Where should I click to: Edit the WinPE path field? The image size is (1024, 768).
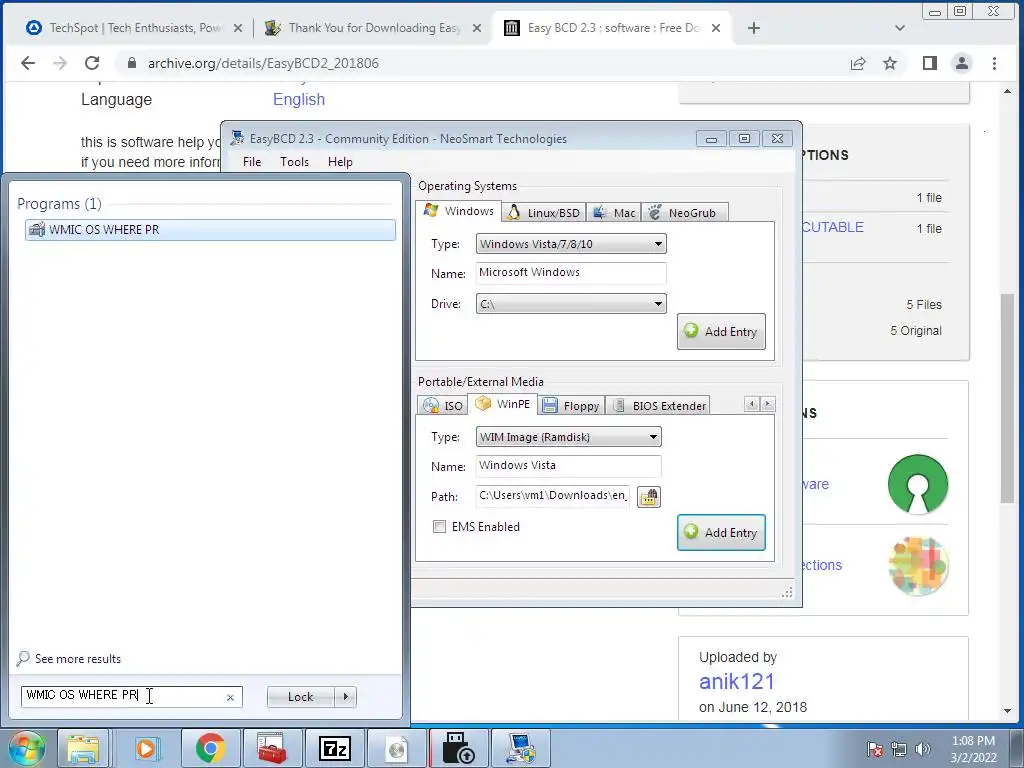pyautogui.click(x=552, y=496)
